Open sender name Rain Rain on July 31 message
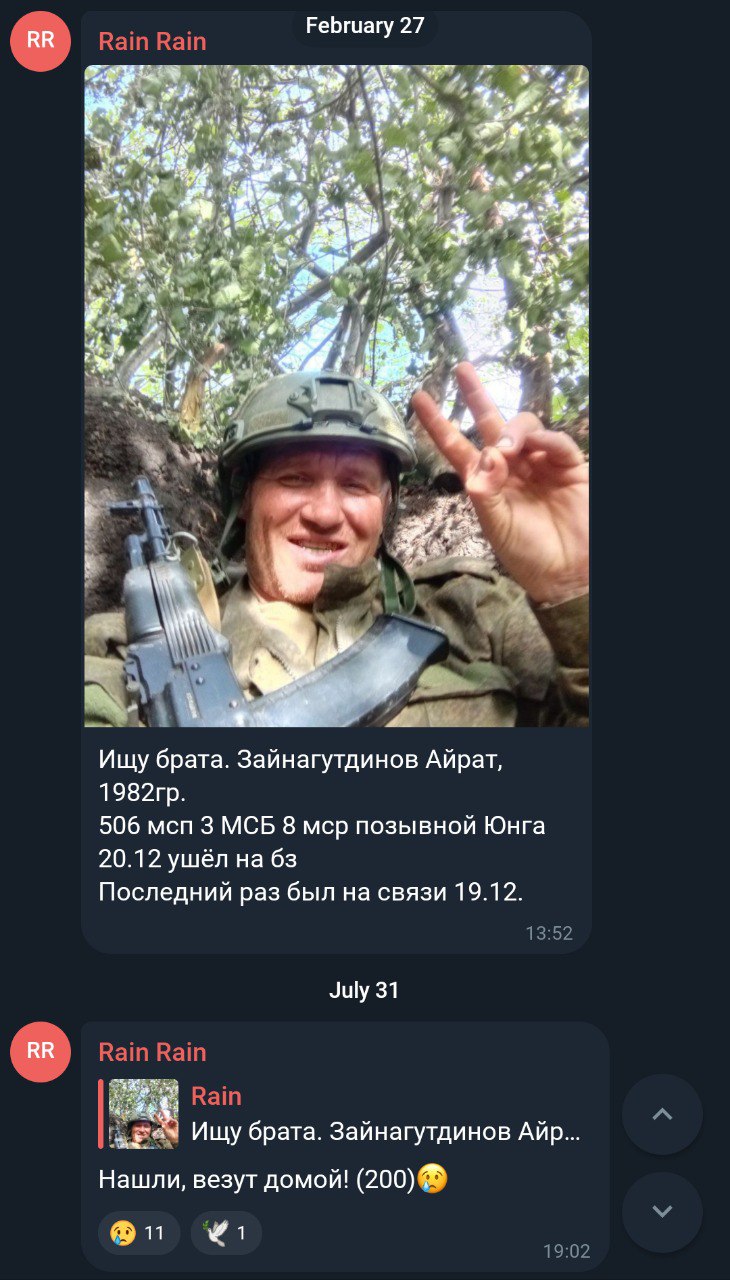The height and width of the screenshot is (1280, 730). 152,1052
